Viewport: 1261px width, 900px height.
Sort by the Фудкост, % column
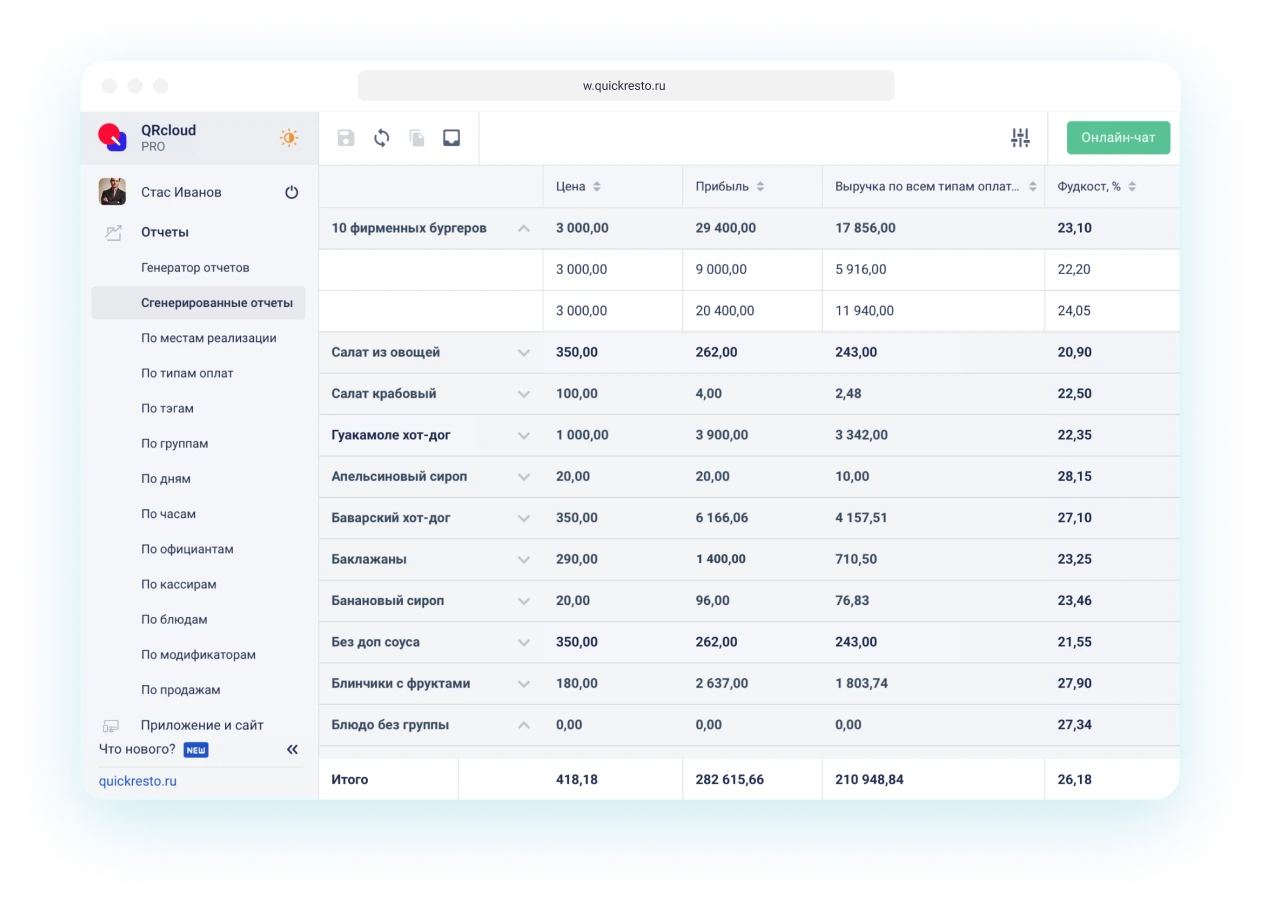coord(1132,187)
